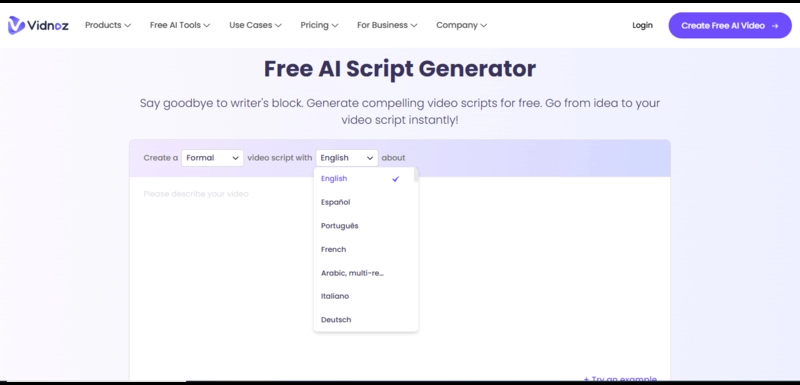This screenshot has width=800, height=385.
Task: Click the Login link
Action: (x=642, y=25)
